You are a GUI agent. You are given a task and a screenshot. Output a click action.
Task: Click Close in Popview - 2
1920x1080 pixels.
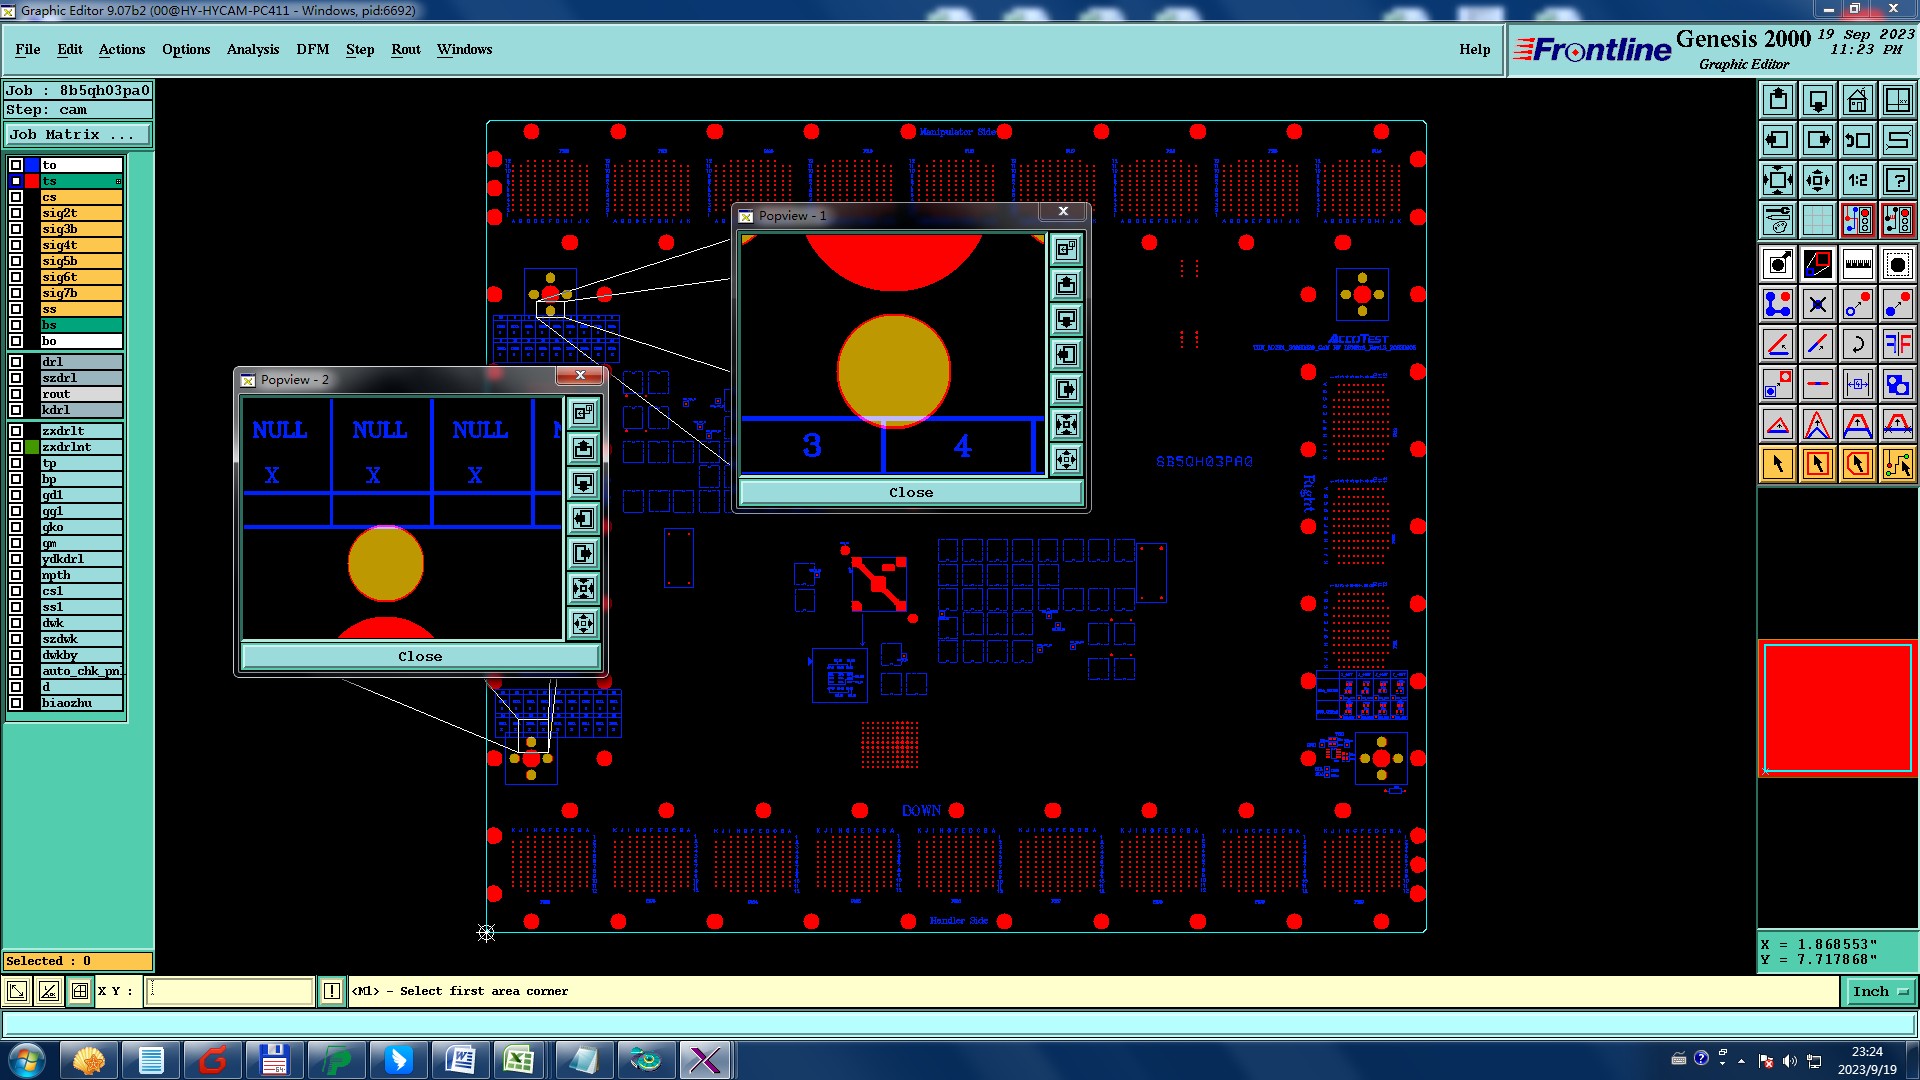click(420, 657)
